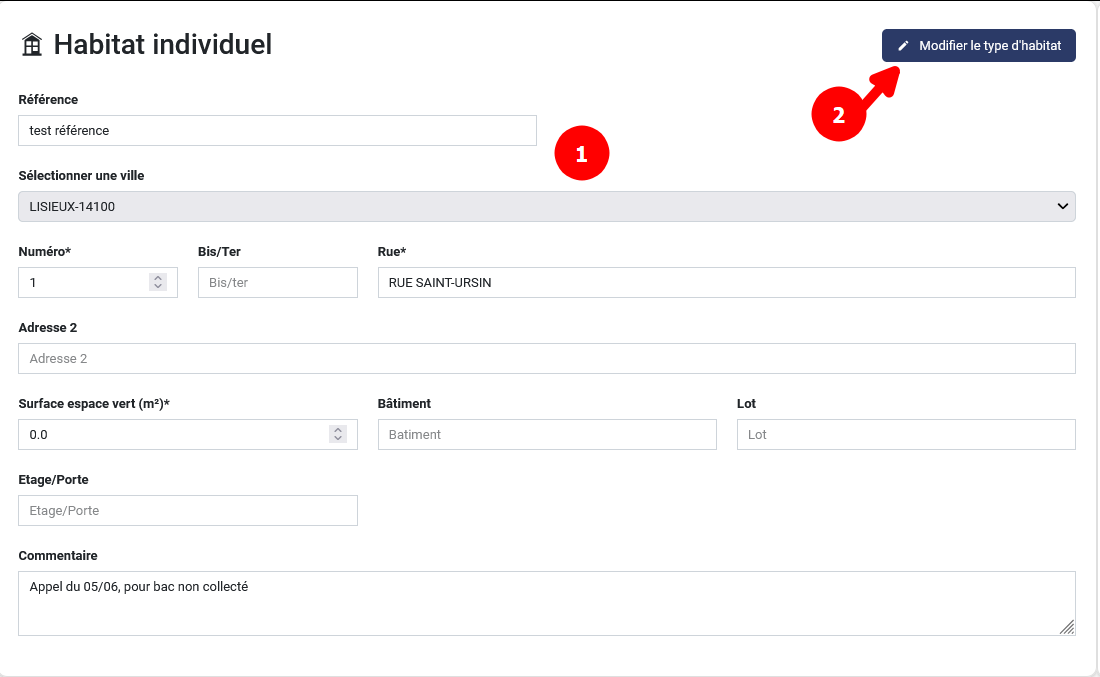Click into the Référence text field

[277, 131]
